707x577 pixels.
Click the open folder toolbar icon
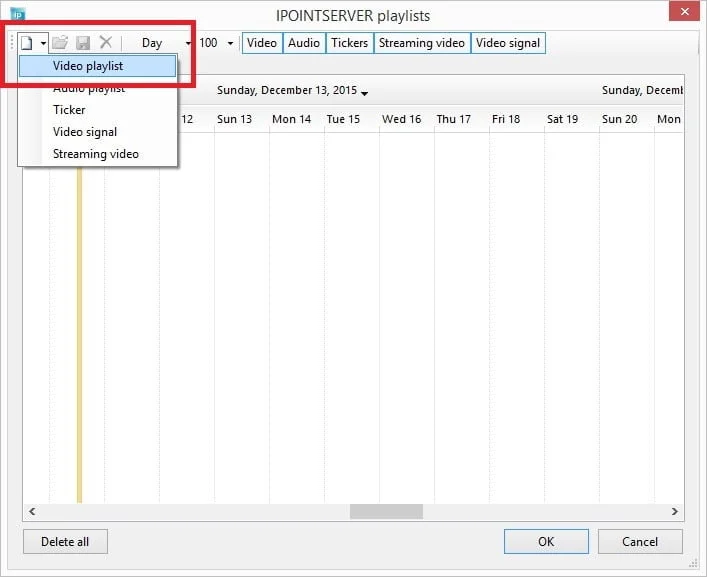60,43
